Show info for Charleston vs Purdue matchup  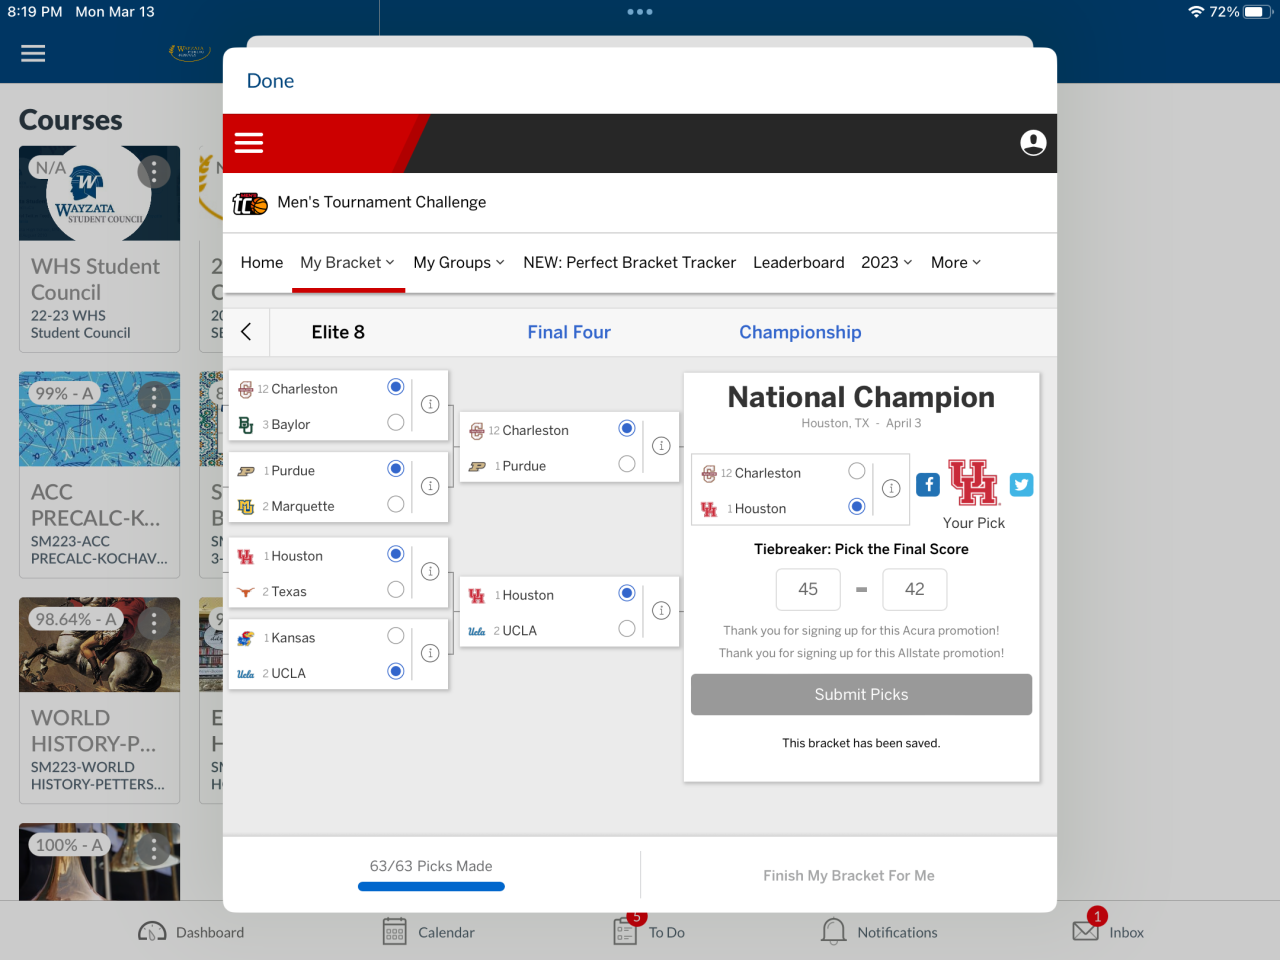[x=661, y=446]
